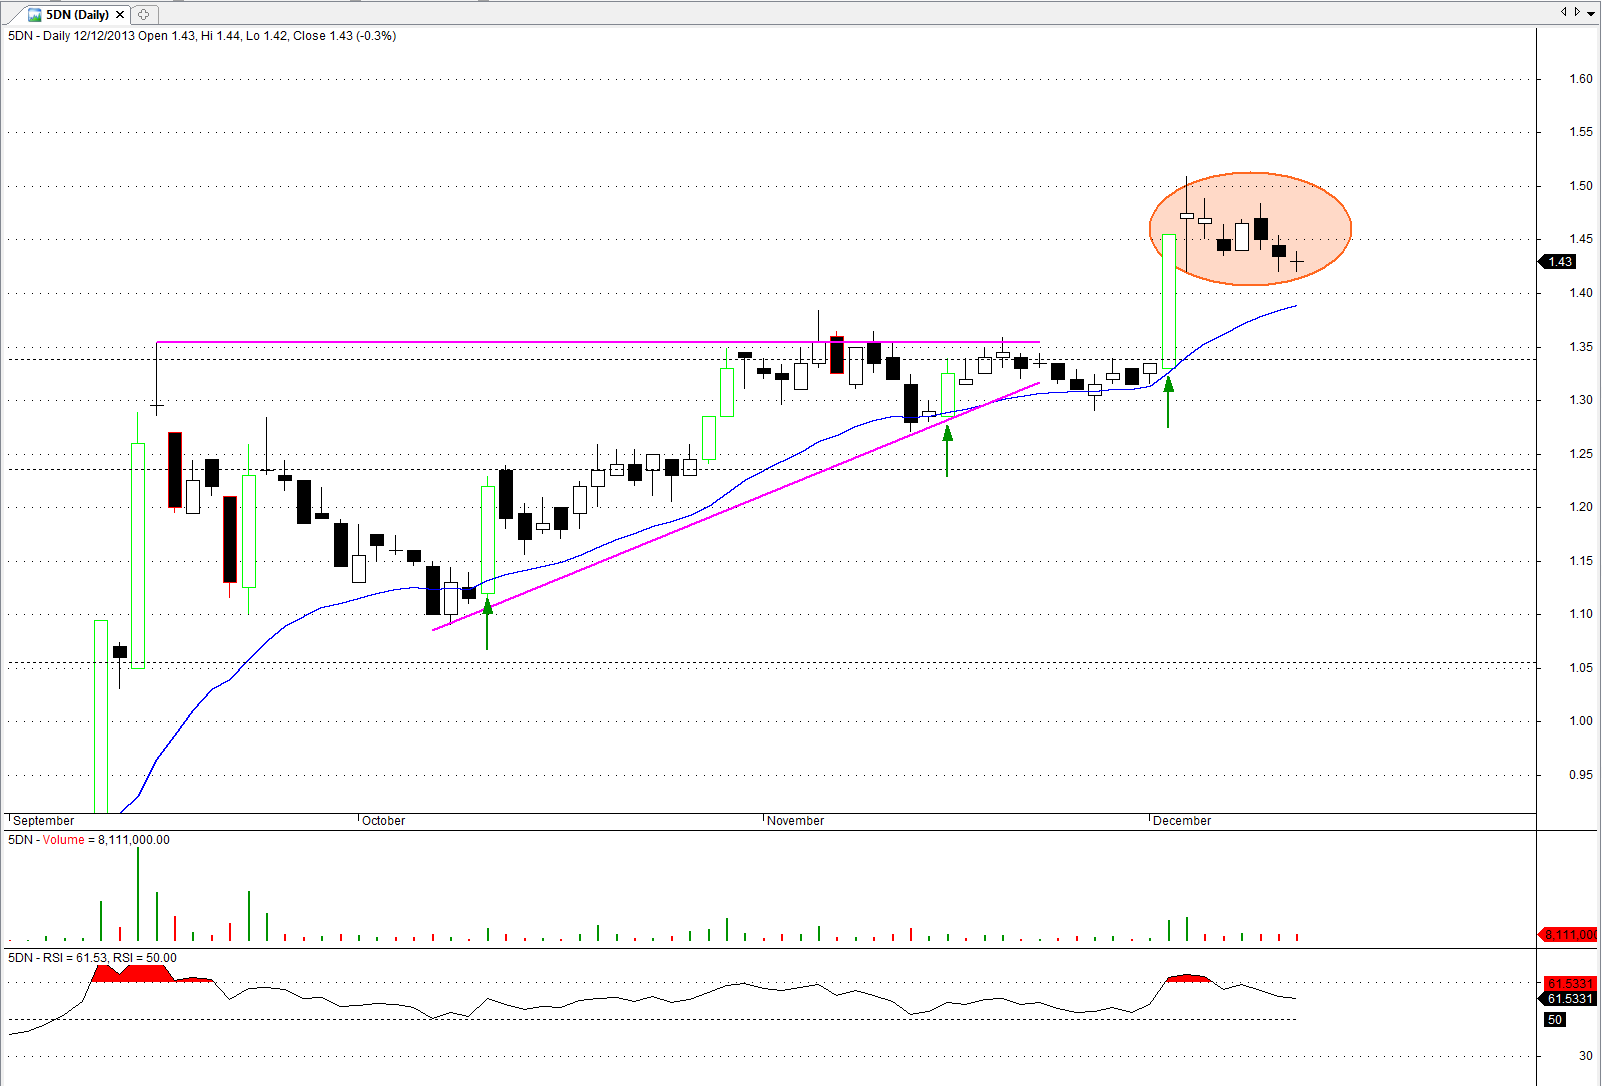Close the 5DN (Daily) chart tab
Viewport: 1602px width, 1086px height.
click(120, 15)
